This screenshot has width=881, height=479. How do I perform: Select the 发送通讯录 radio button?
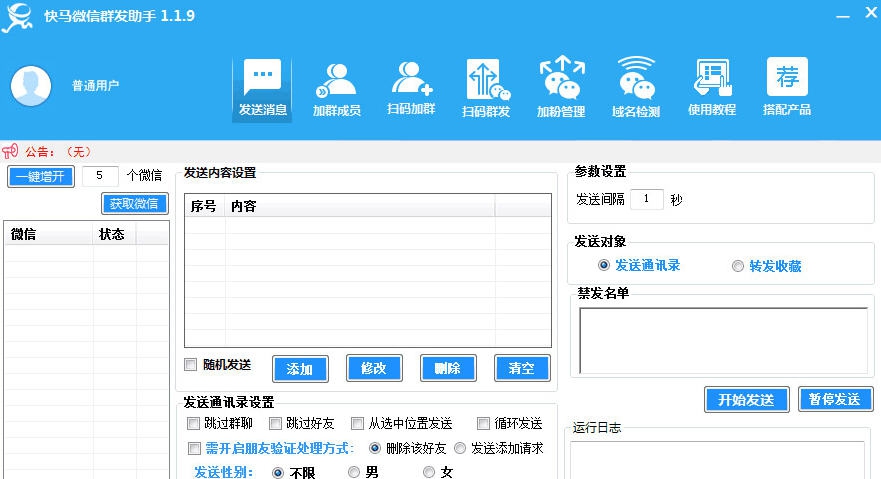coord(603,265)
